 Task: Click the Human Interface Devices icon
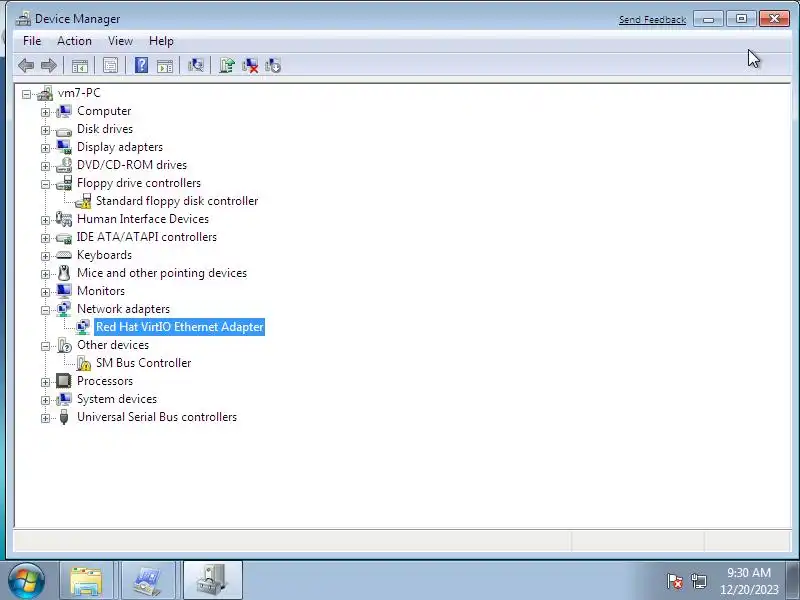(x=64, y=219)
